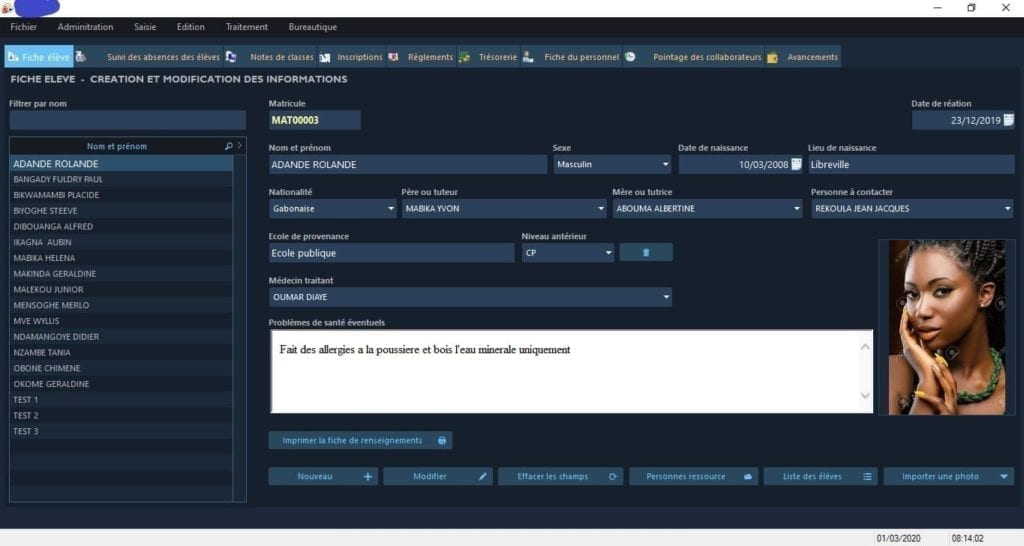
Task: Open the Nationalité dropdown
Action: tap(390, 209)
